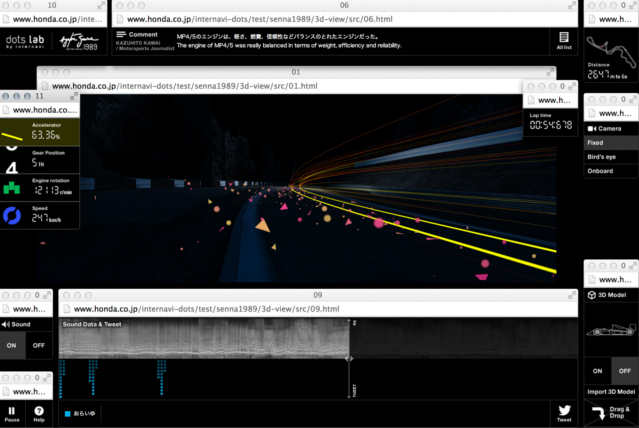Expand window 11 with fullscreen arrow
The image size is (639, 428).
point(74,96)
